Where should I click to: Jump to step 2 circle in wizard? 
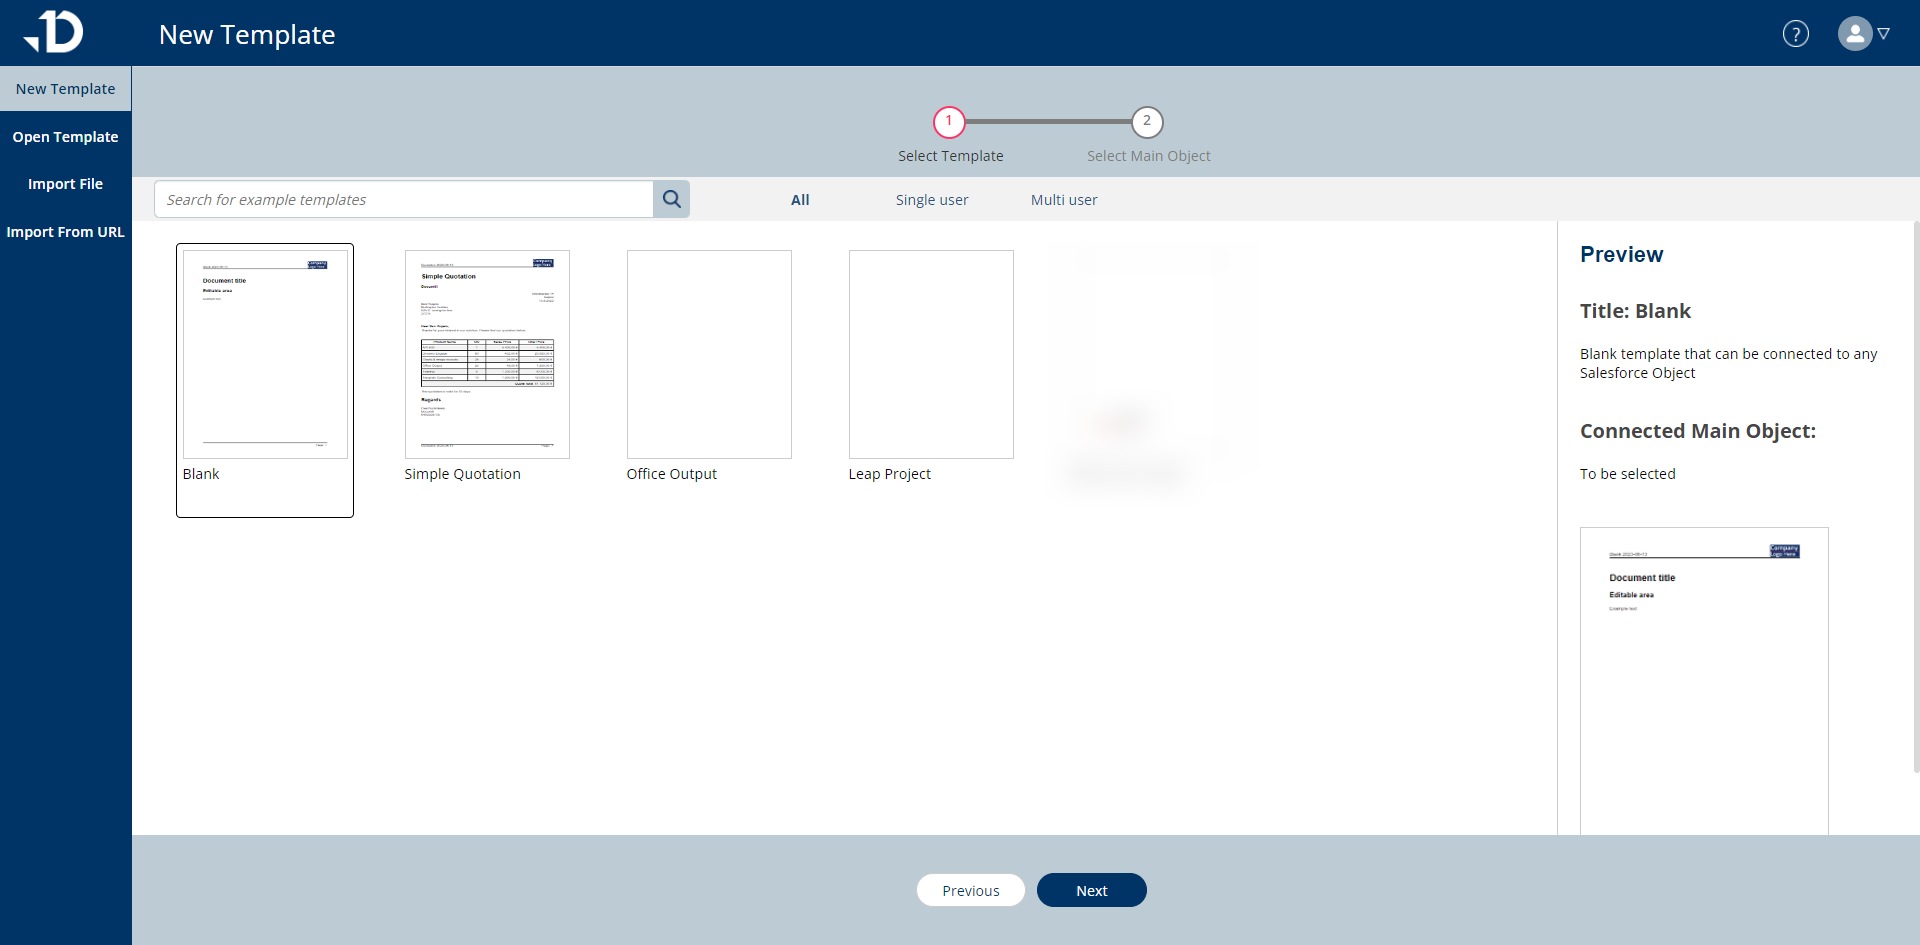tap(1146, 122)
